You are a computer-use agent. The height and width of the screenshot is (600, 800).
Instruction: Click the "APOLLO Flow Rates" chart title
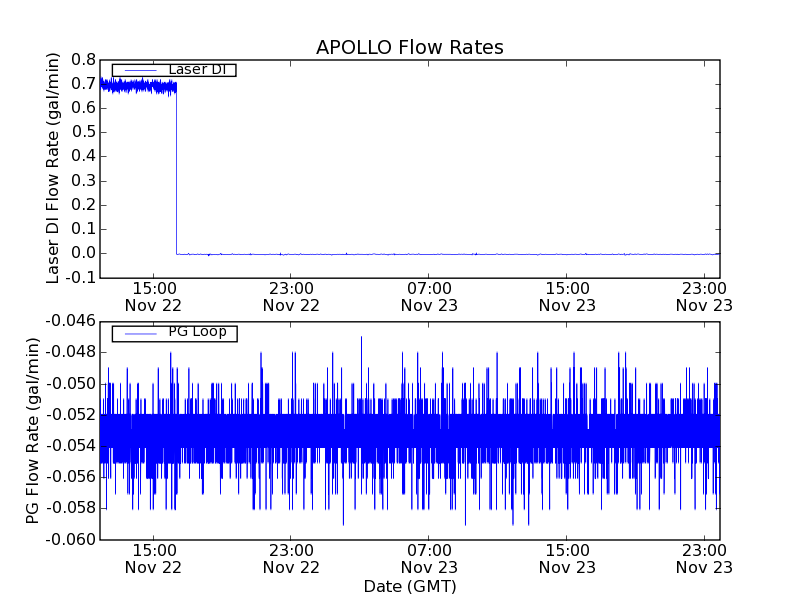(409, 48)
